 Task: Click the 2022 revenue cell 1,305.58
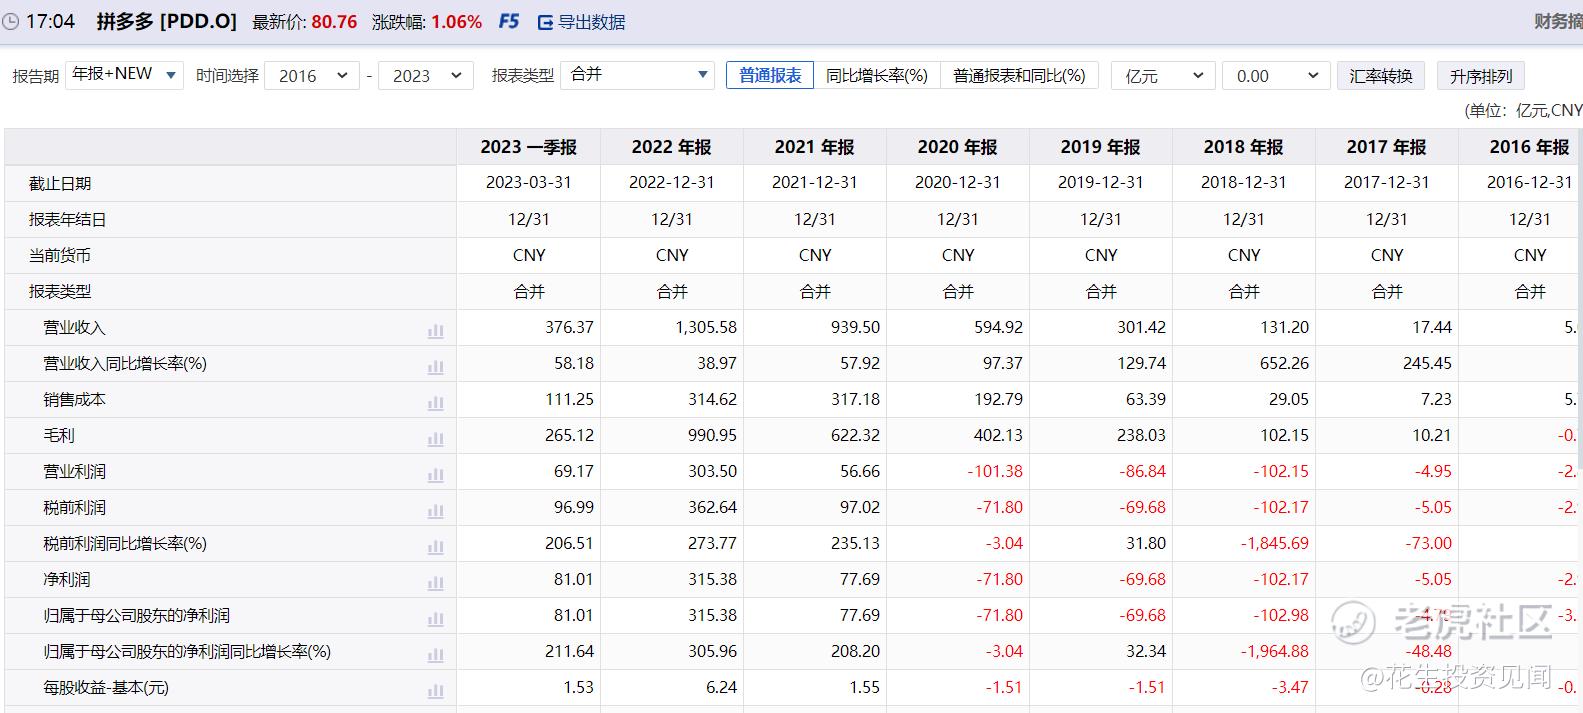point(706,327)
